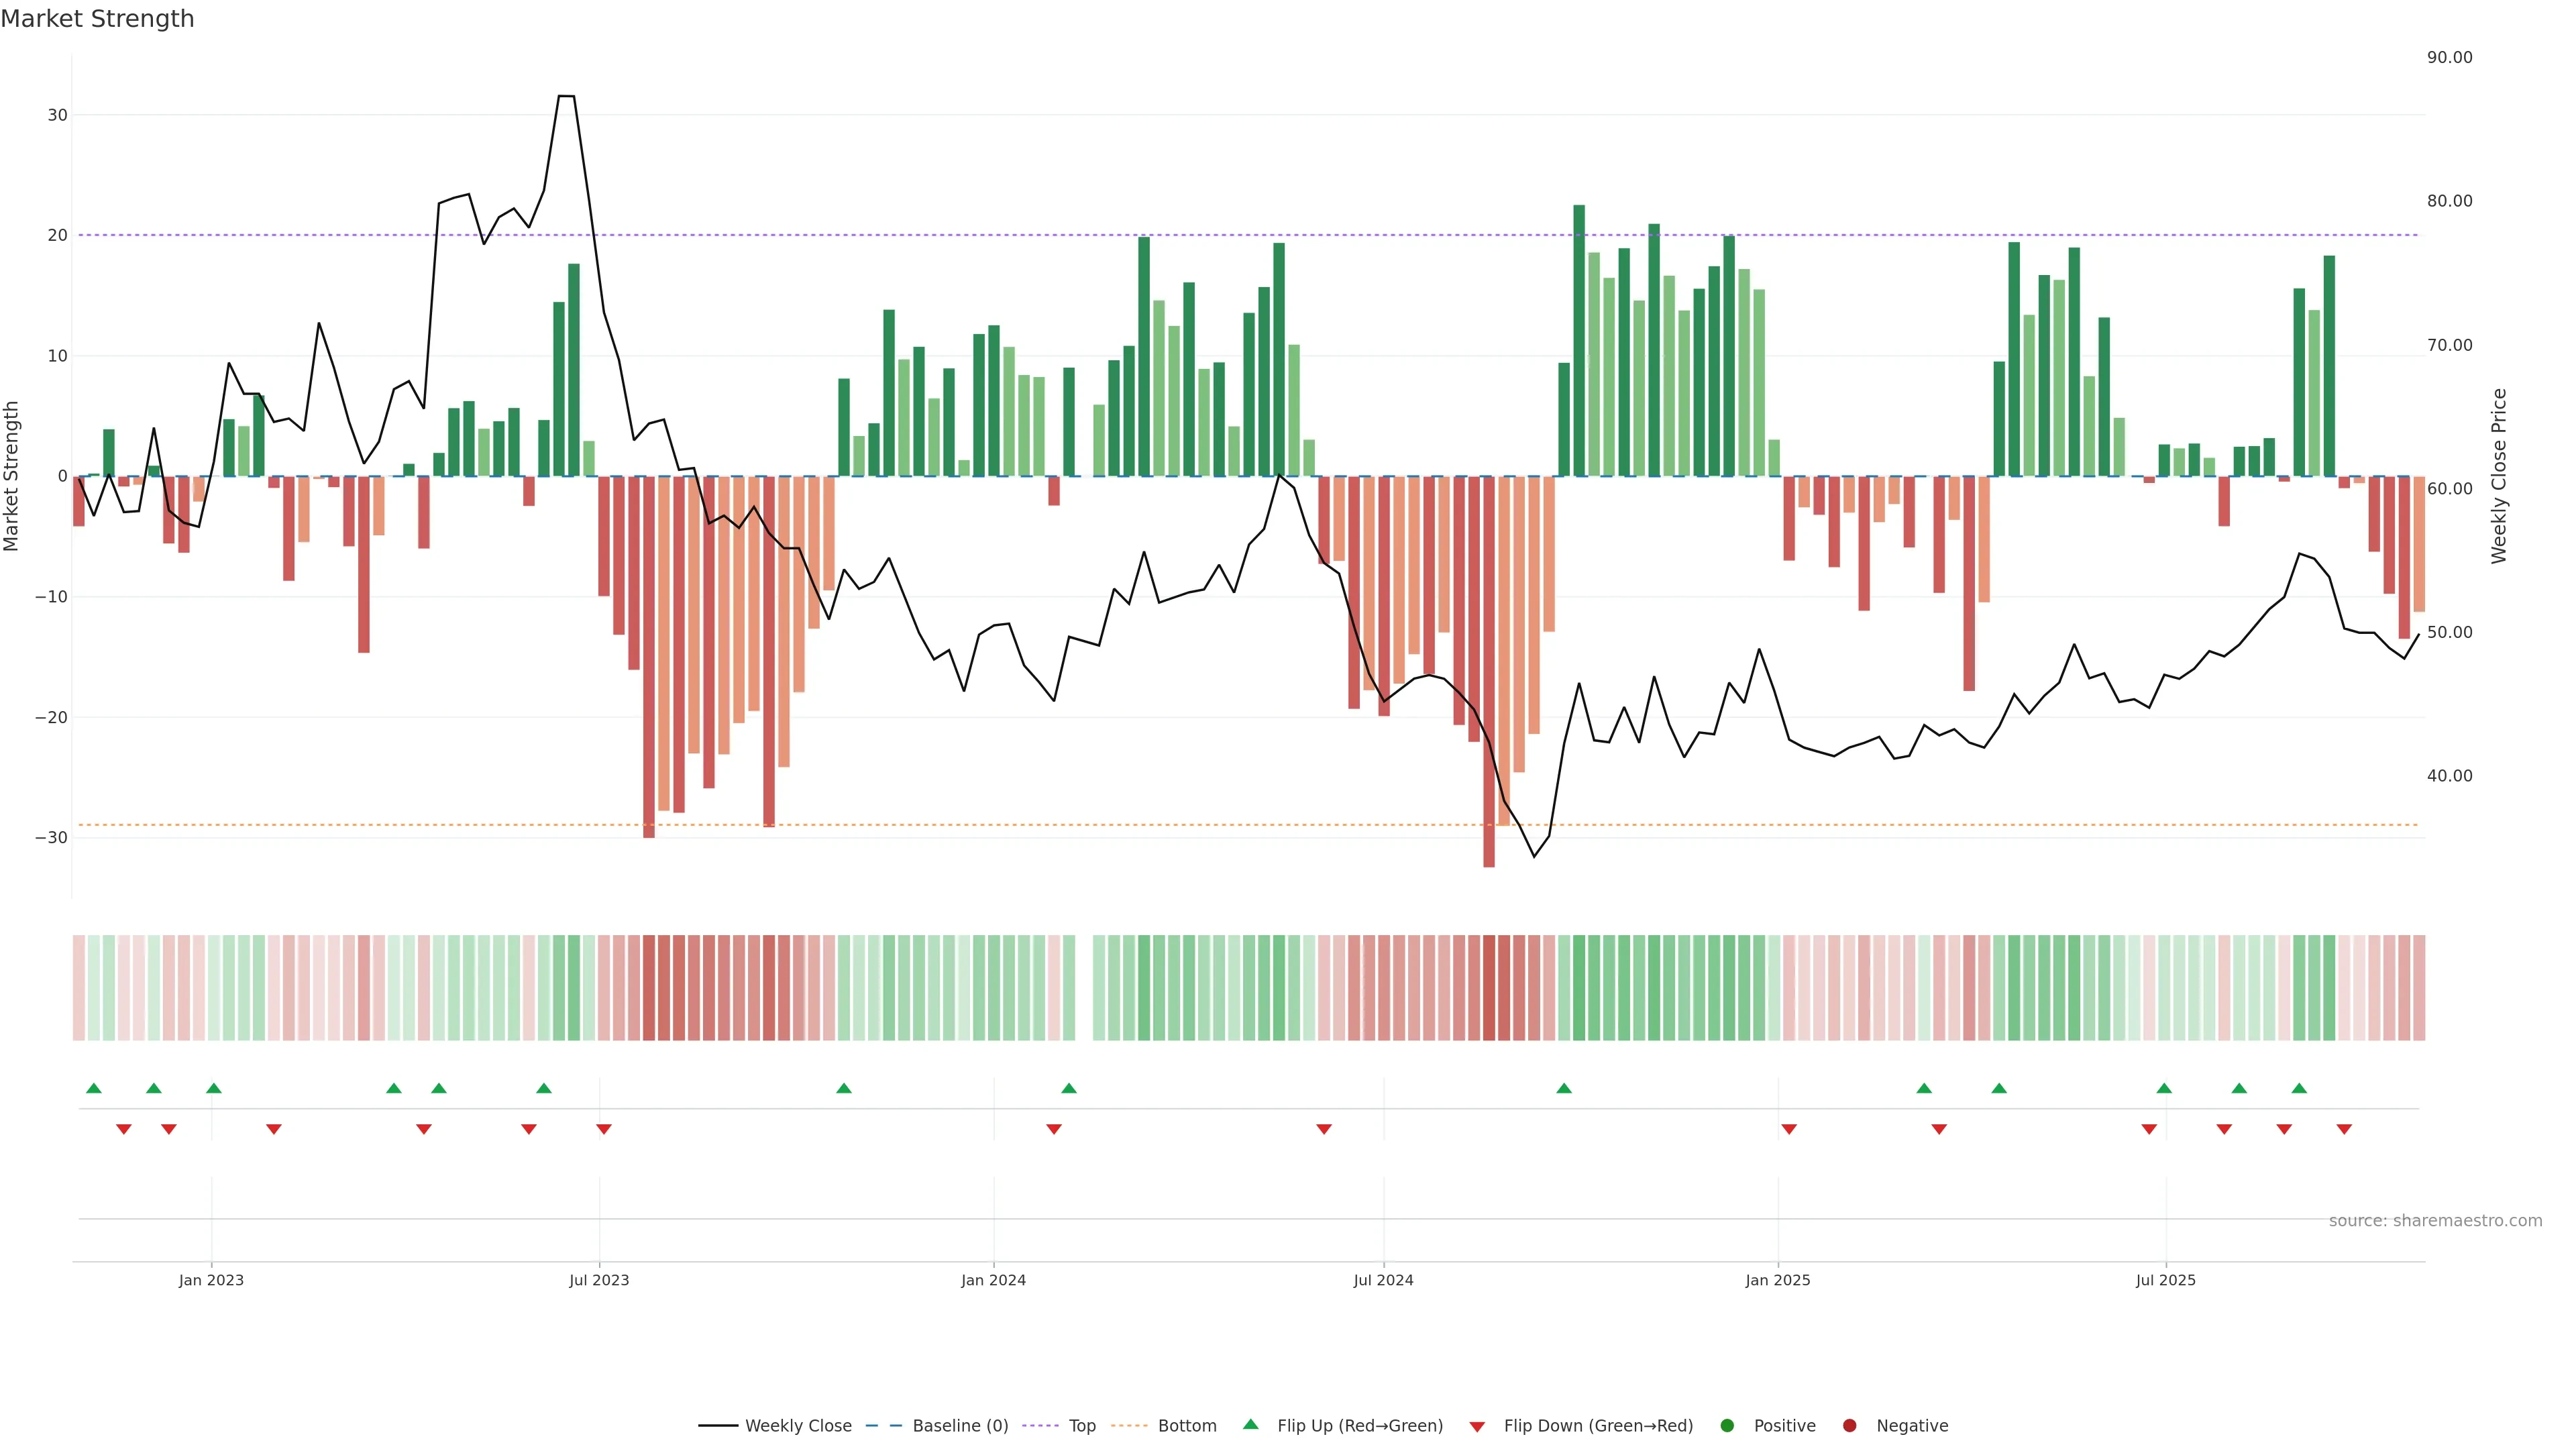
Task: Click flip-down marker just before Jul 2024
Action: 1324,1129
